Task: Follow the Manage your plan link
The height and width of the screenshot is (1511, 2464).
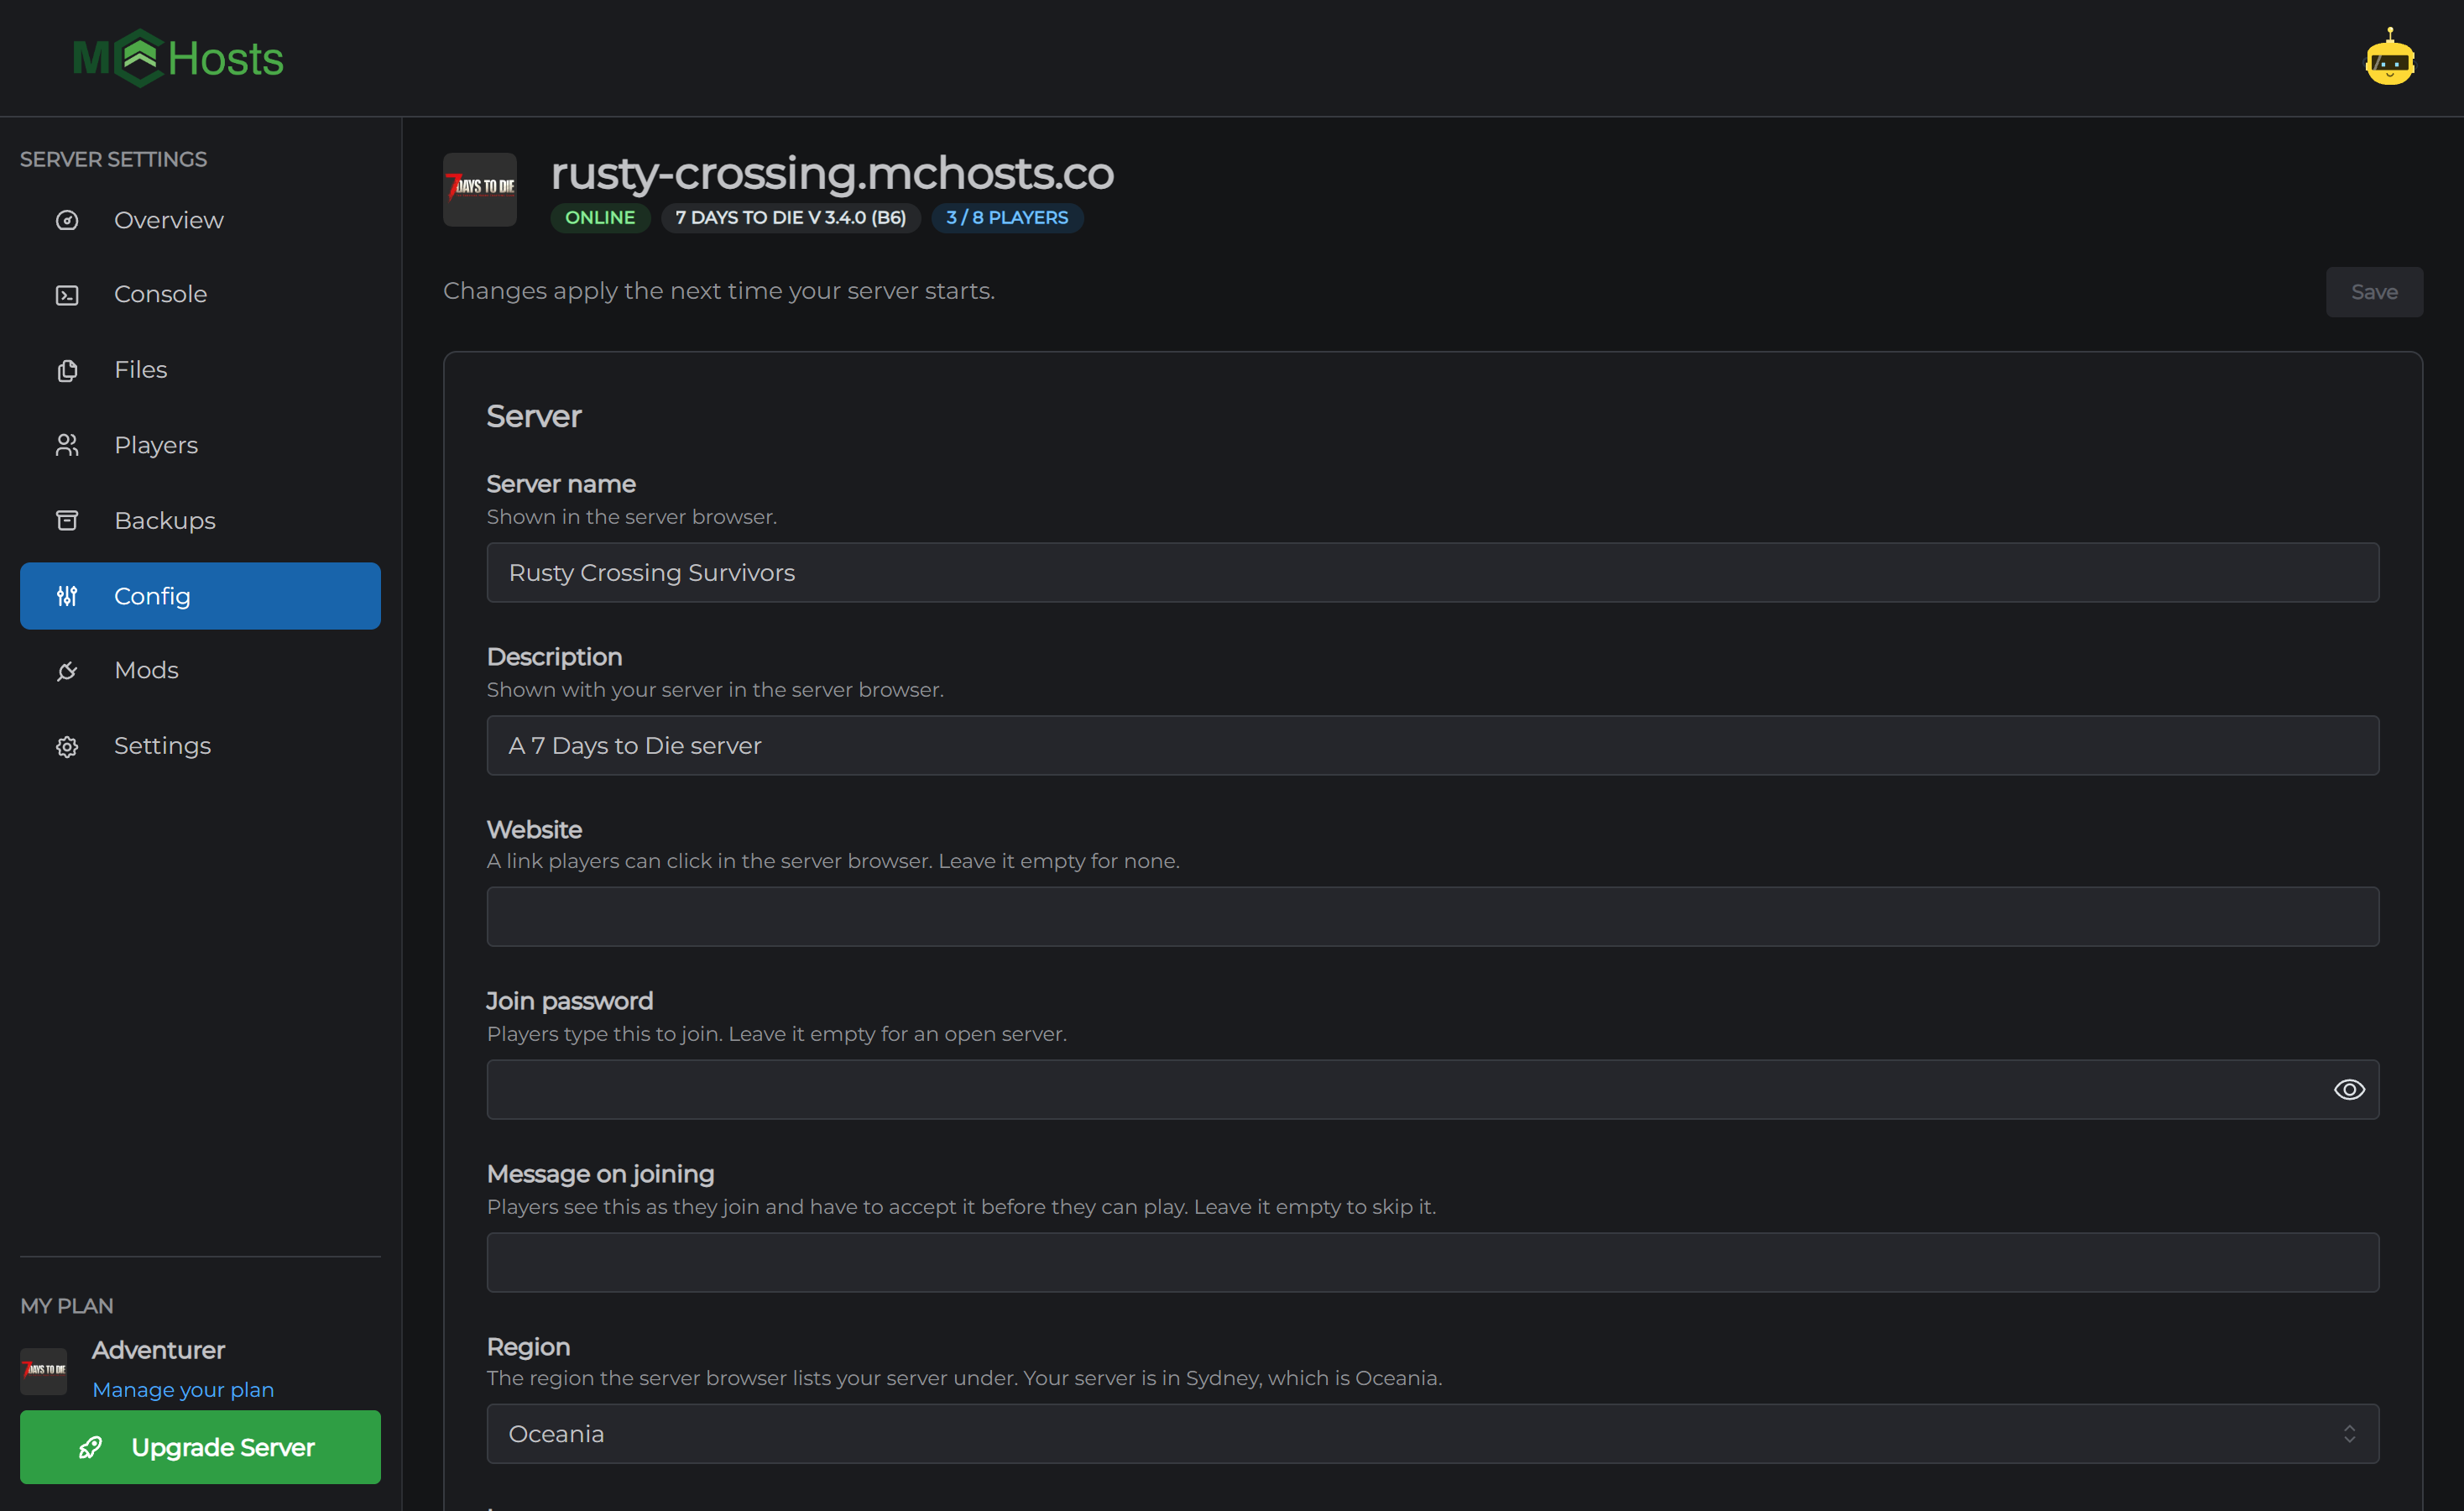Action: 183,1390
